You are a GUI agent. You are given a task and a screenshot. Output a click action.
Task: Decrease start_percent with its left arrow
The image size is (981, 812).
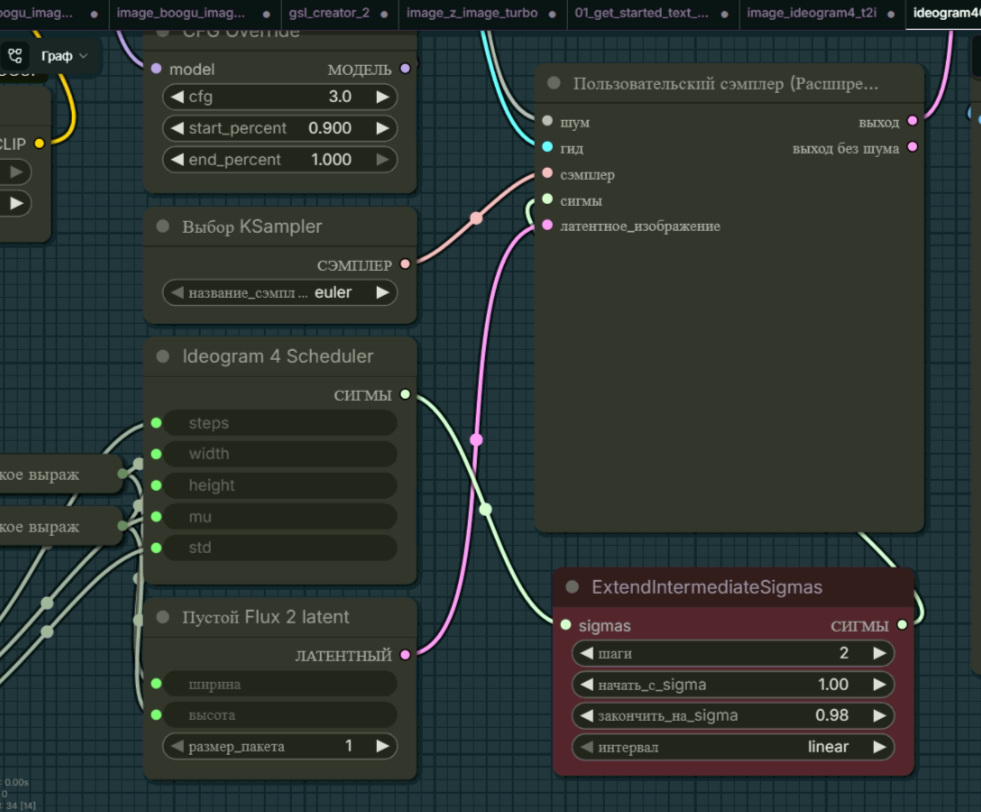(x=177, y=128)
